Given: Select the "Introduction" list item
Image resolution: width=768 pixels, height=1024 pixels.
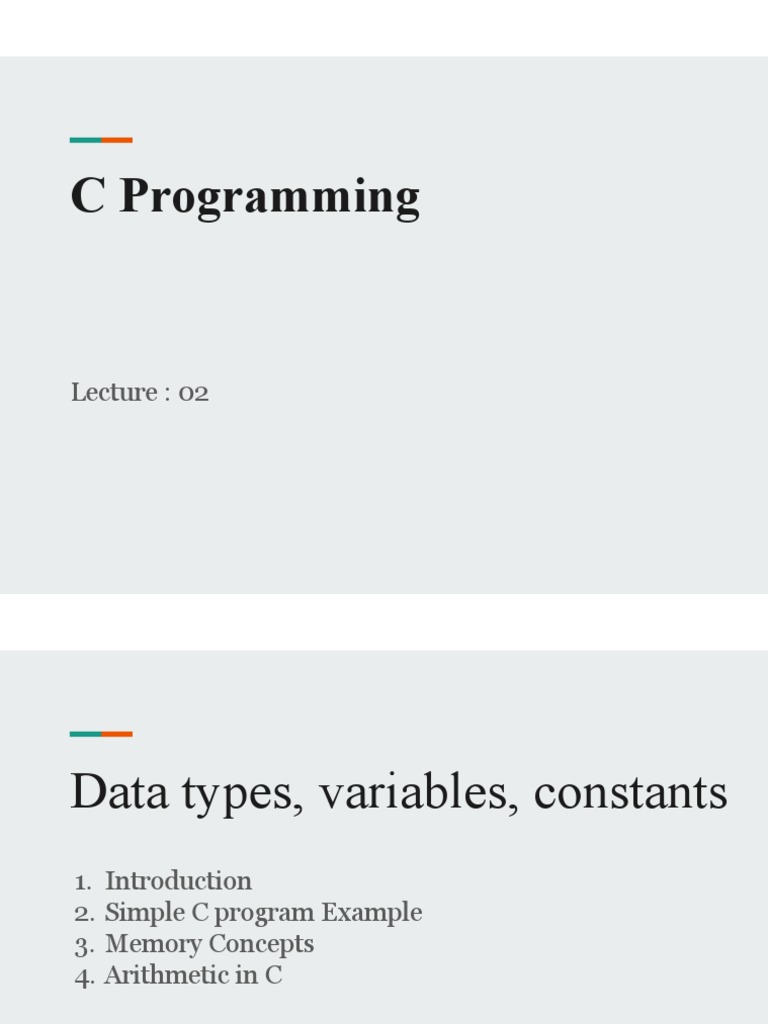Looking at the screenshot, I should [178, 881].
